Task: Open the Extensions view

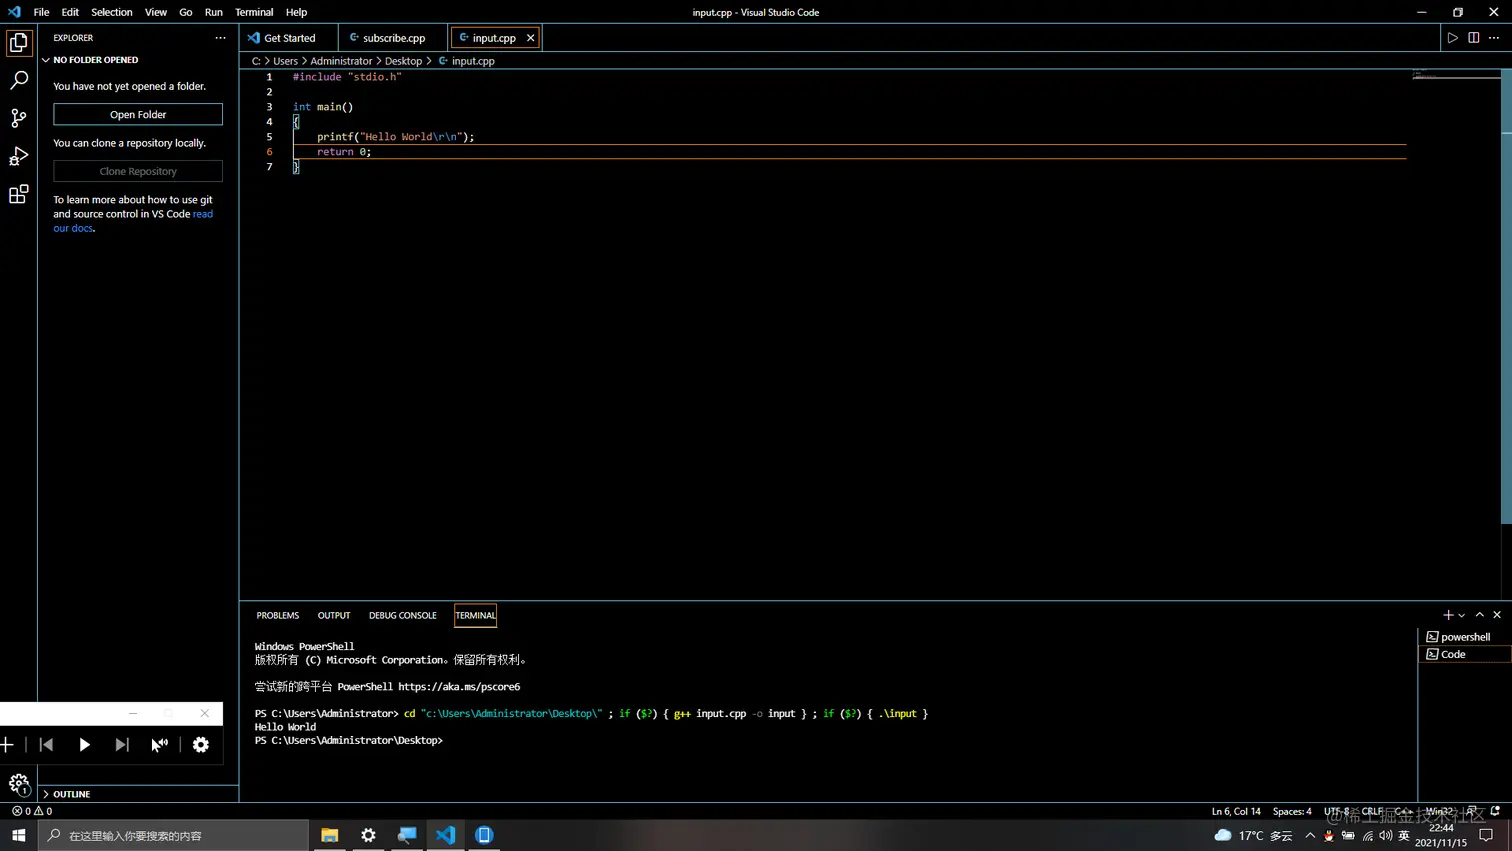Action: coord(18,194)
